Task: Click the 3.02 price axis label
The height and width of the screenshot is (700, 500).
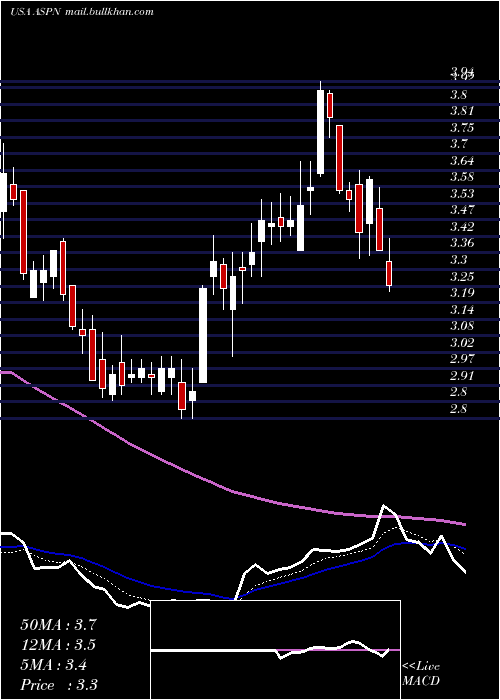Action: (462, 342)
